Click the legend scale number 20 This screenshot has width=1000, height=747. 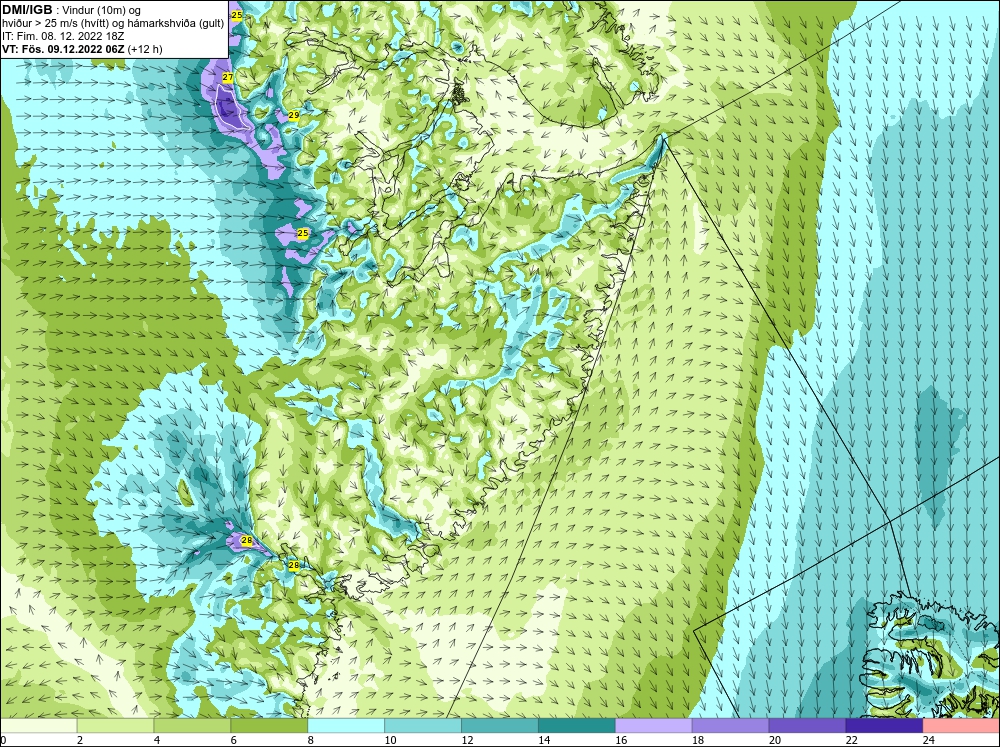(774, 740)
